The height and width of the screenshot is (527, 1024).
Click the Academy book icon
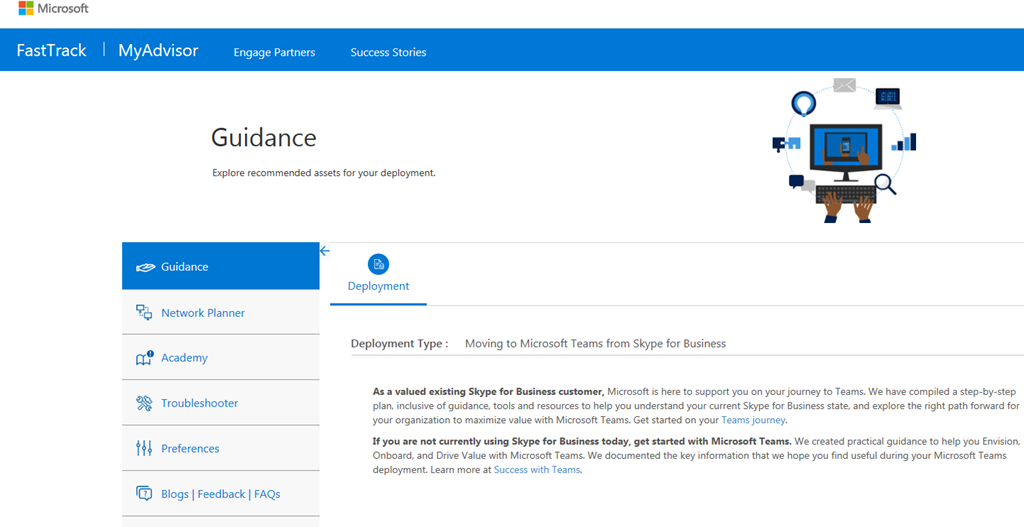coord(144,358)
